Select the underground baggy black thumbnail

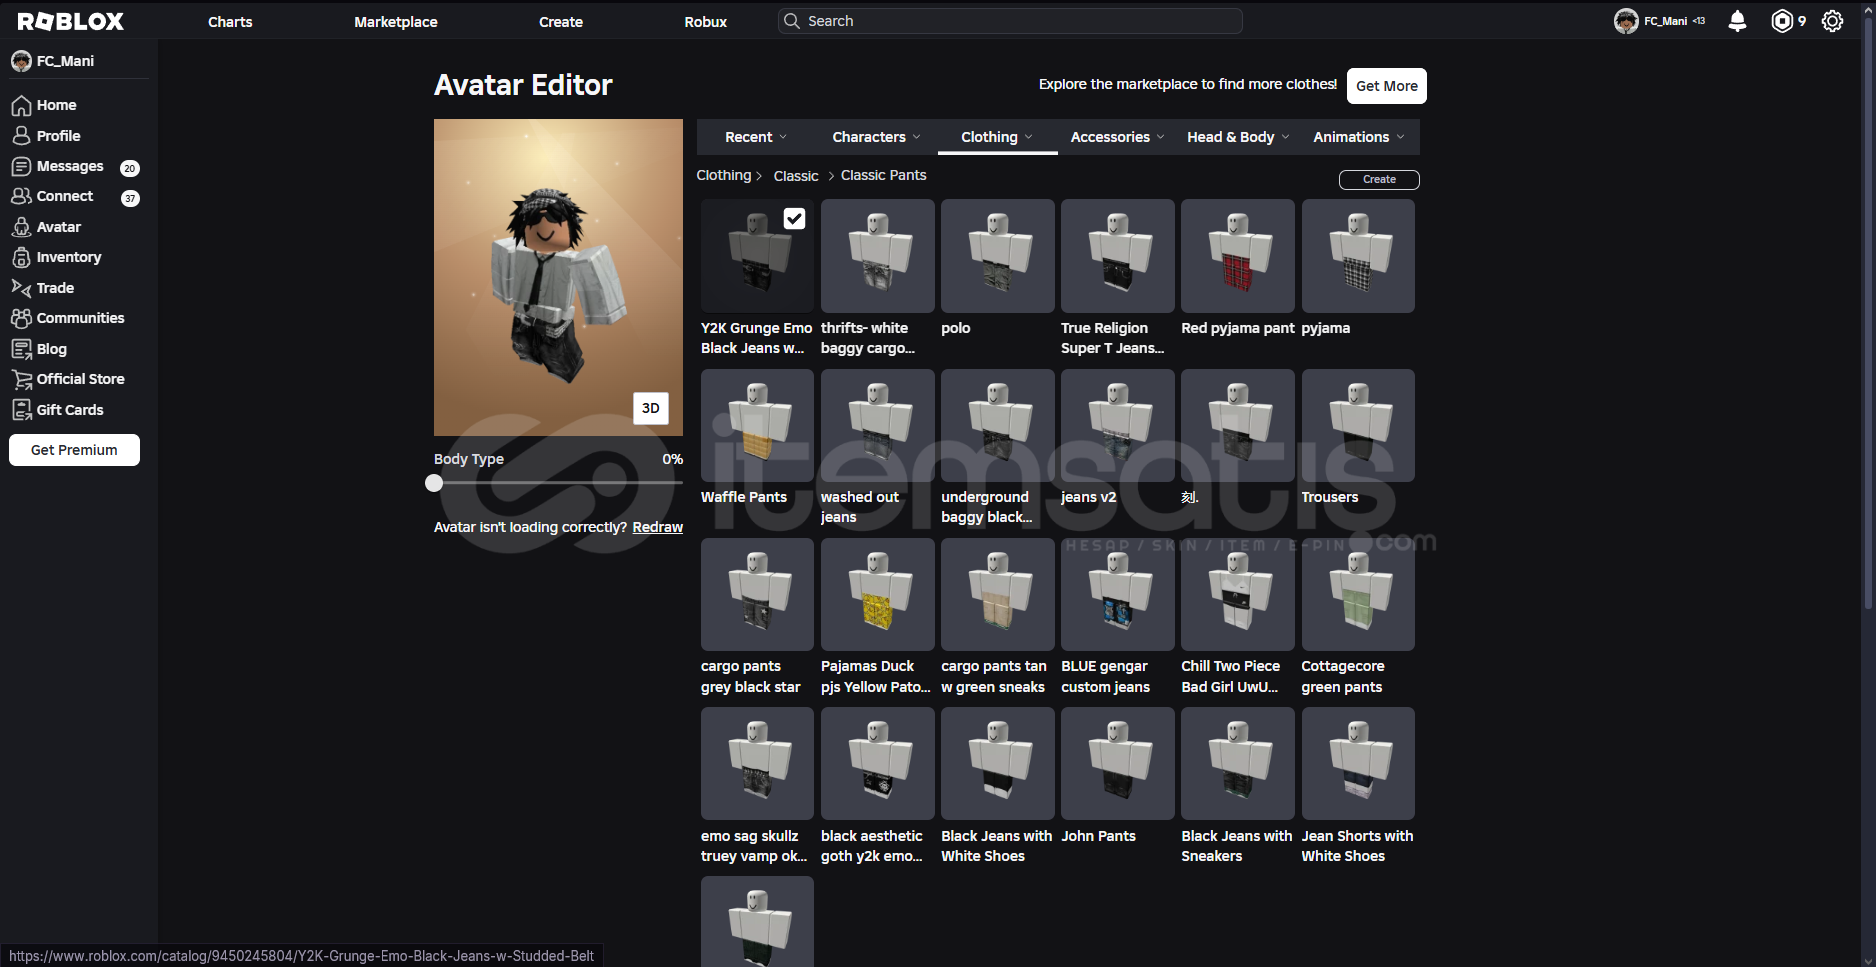pos(997,425)
